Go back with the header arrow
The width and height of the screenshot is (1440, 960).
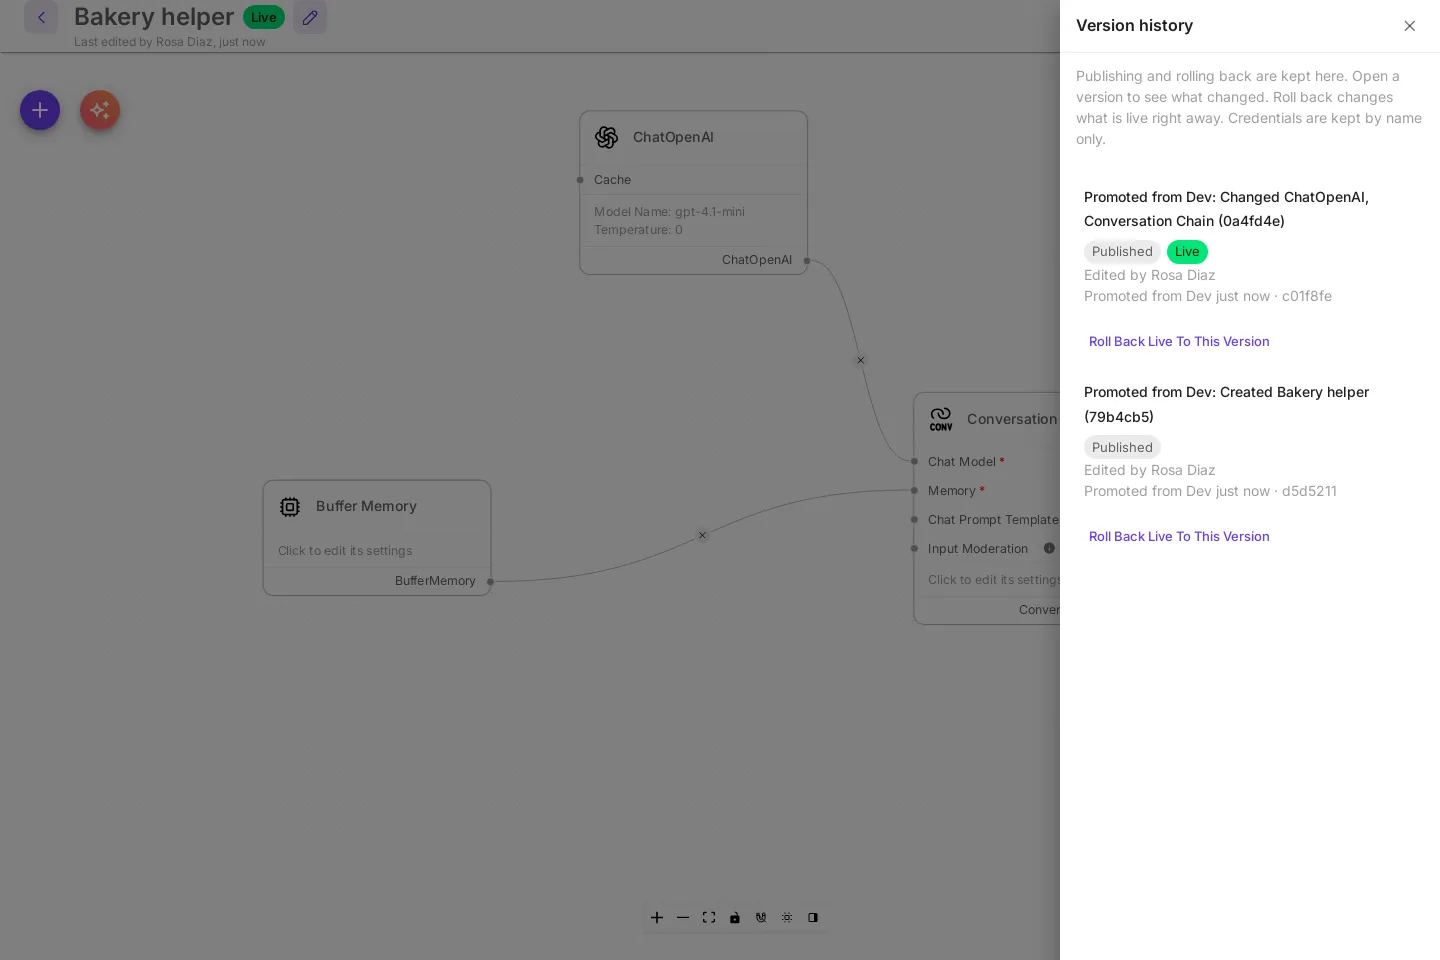point(41,17)
